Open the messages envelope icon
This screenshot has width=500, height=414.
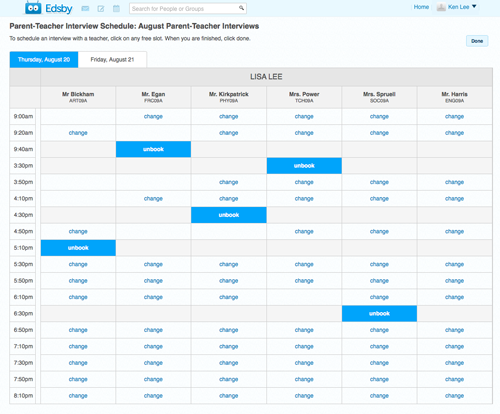click(85, 9)
